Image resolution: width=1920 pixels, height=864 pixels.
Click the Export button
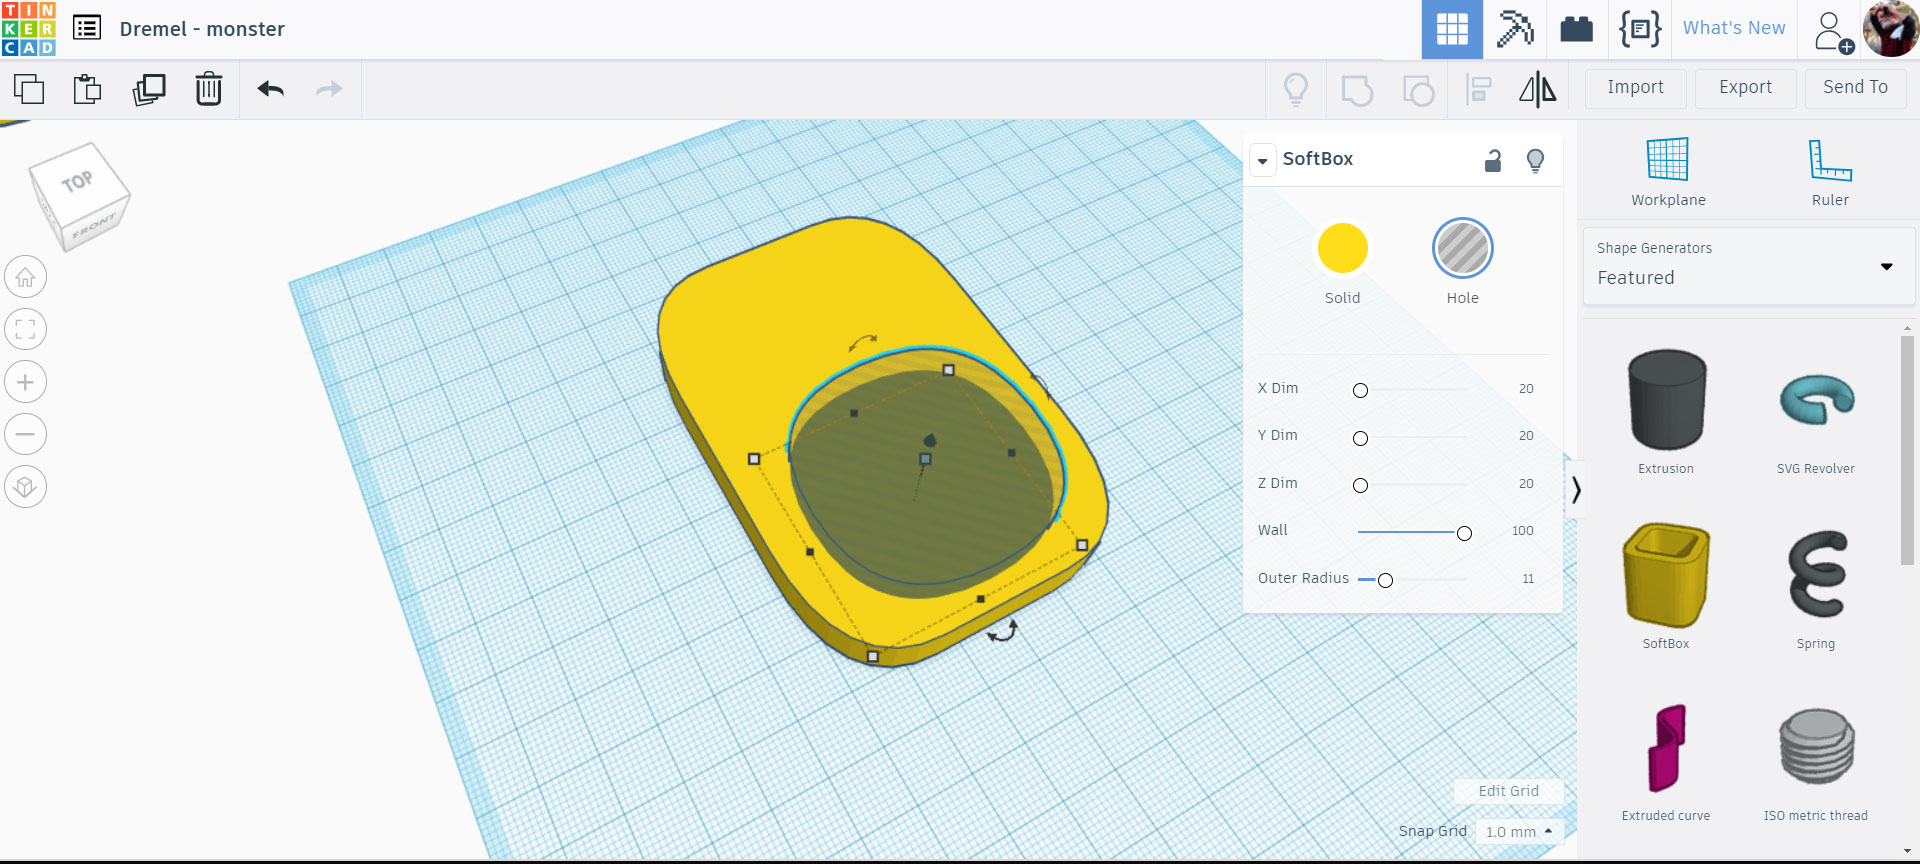point(1746,88)
